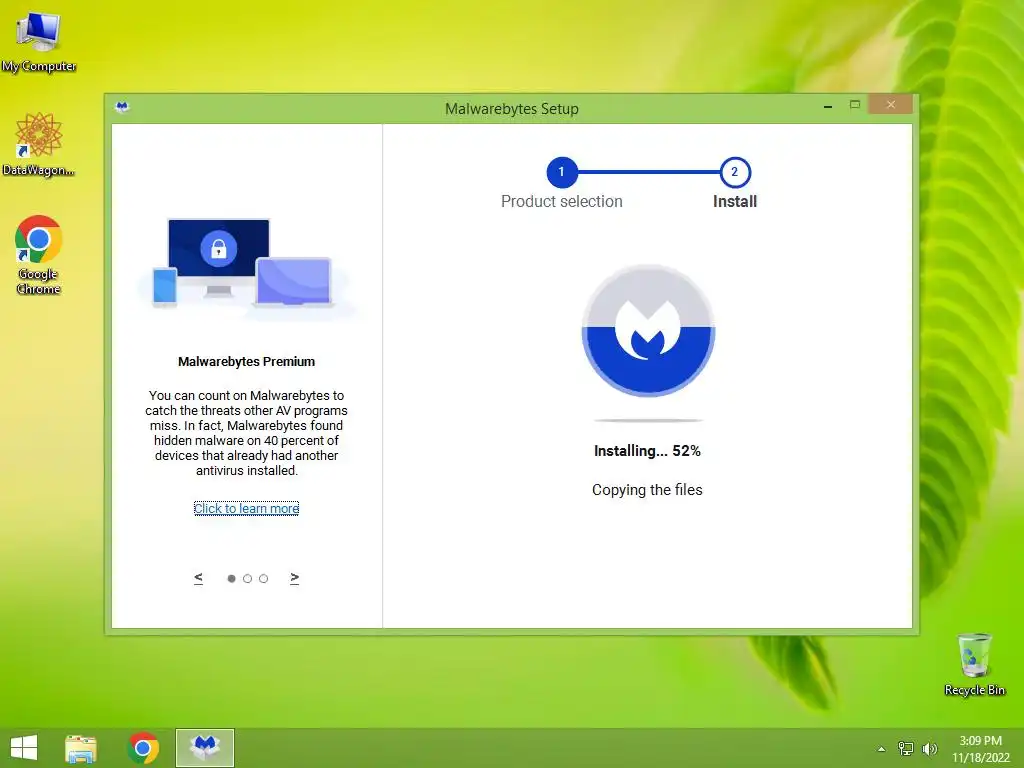
Task: Maximize the Malwarebytes Setup window
Action: pyautogui.click(x=855, y=104)
